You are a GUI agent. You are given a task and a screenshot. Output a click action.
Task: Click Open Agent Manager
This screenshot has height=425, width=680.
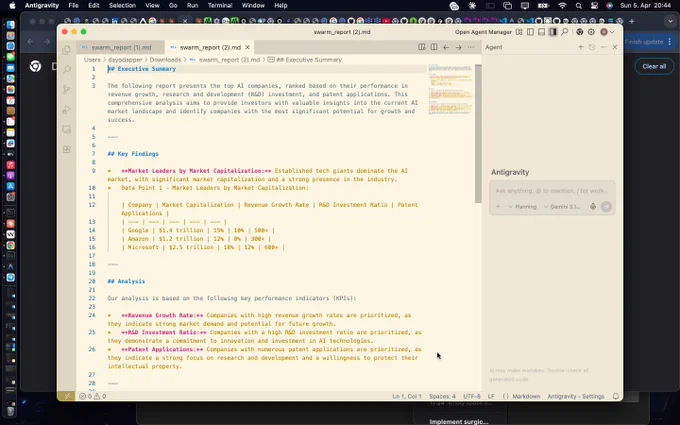[483, 32]
